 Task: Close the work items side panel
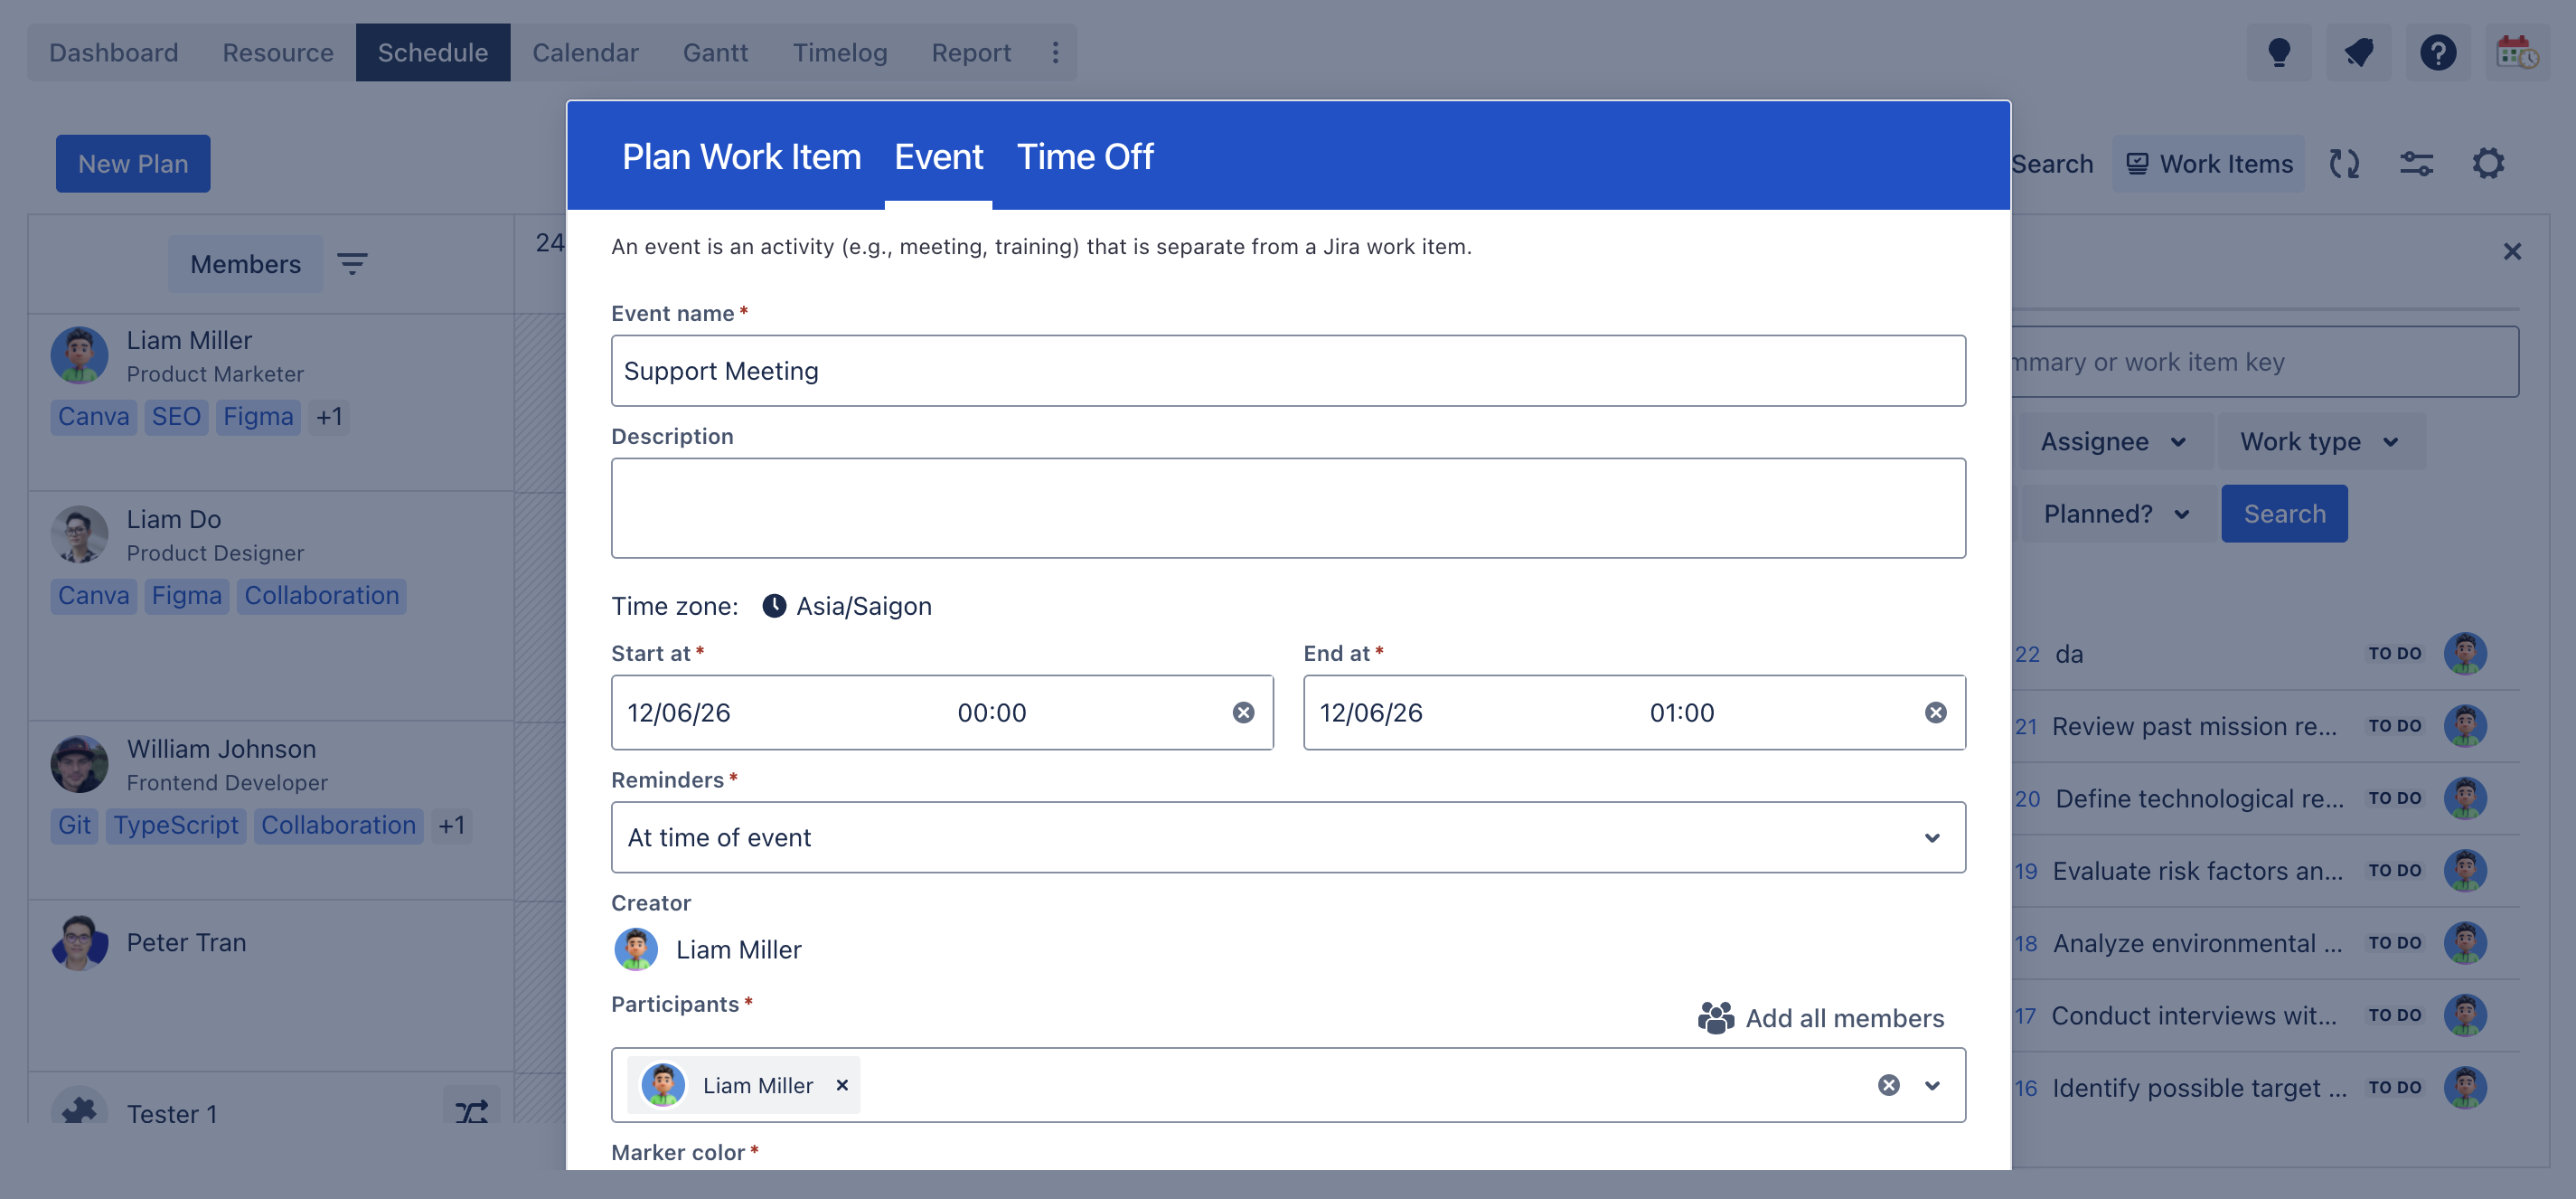(x=2512, y=251)
